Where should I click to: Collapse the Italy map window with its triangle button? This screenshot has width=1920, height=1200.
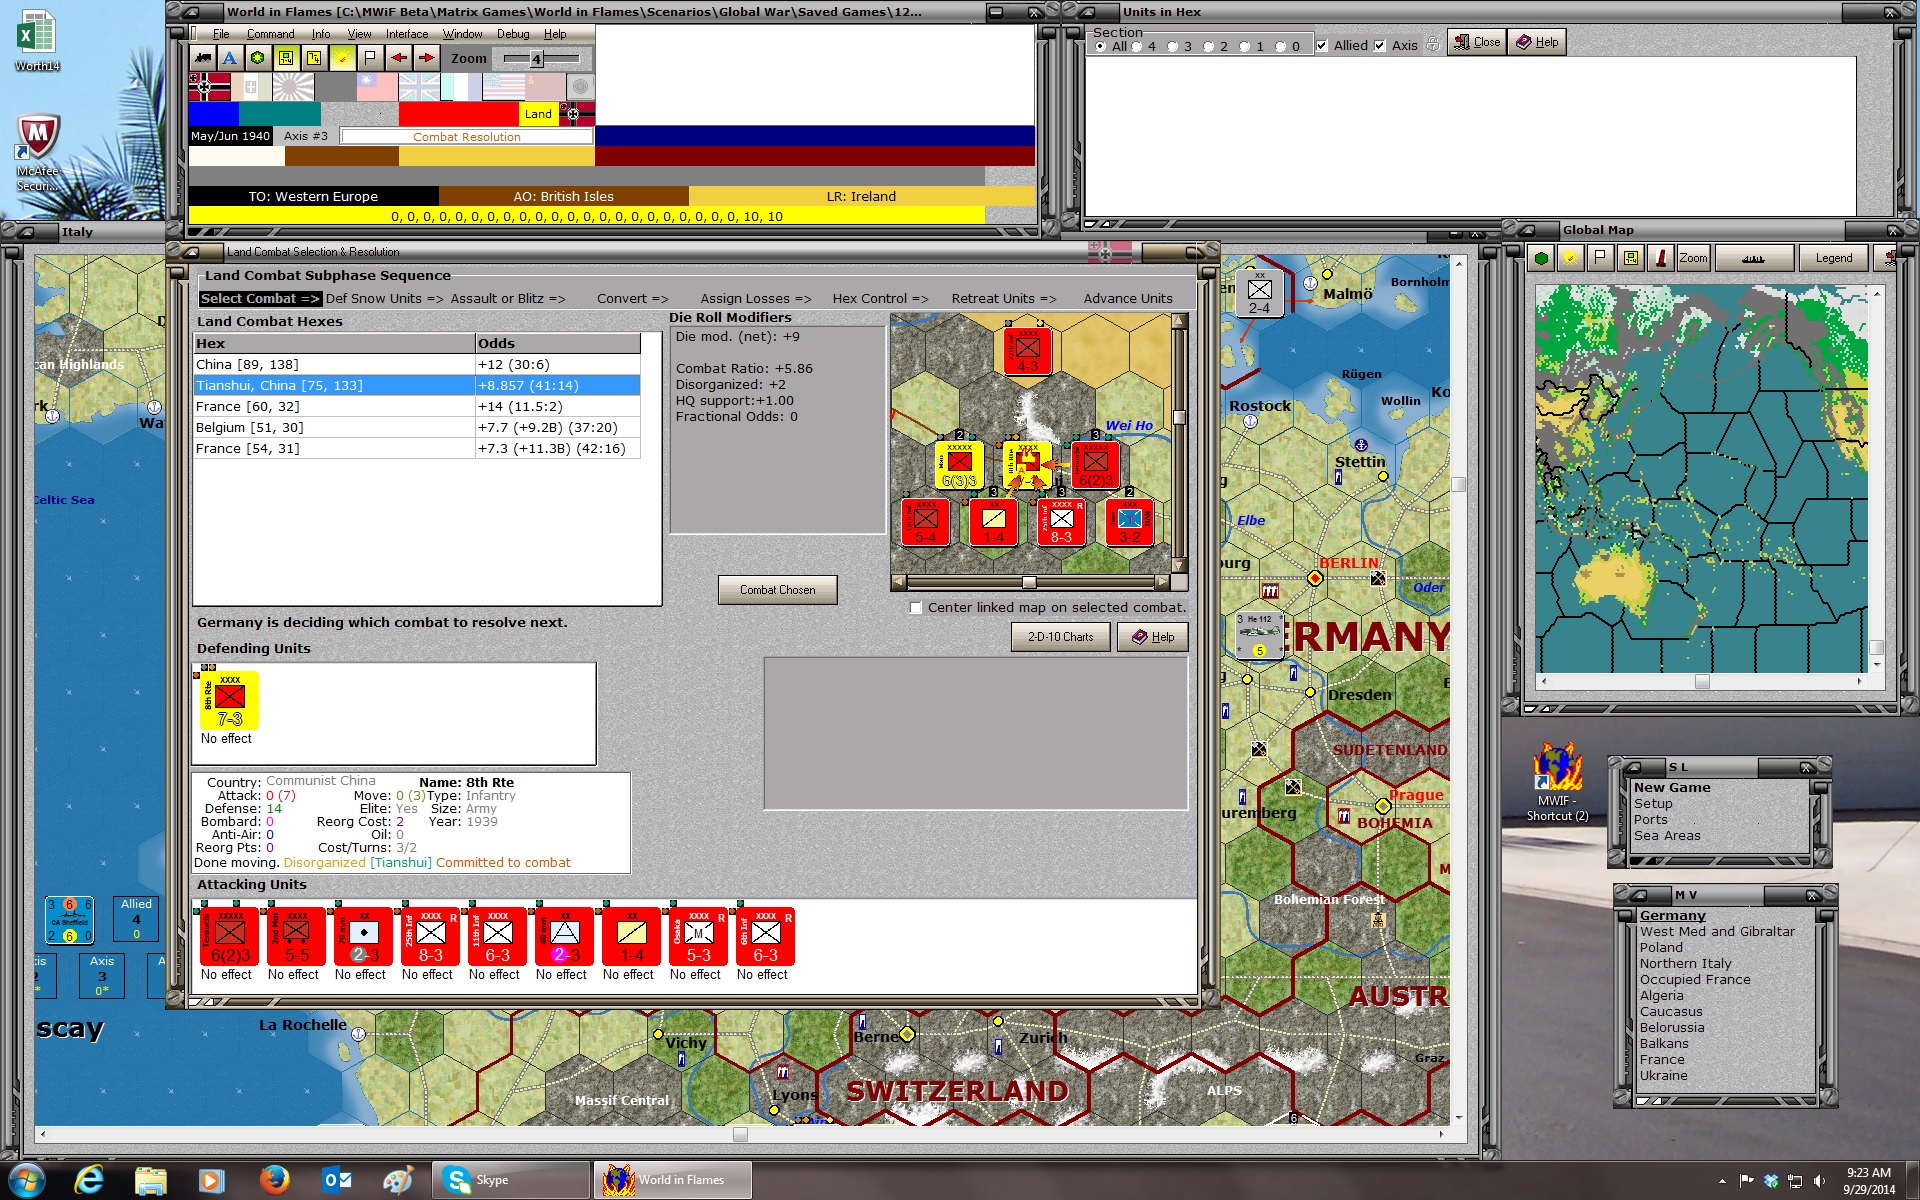[x=25, y=232]
